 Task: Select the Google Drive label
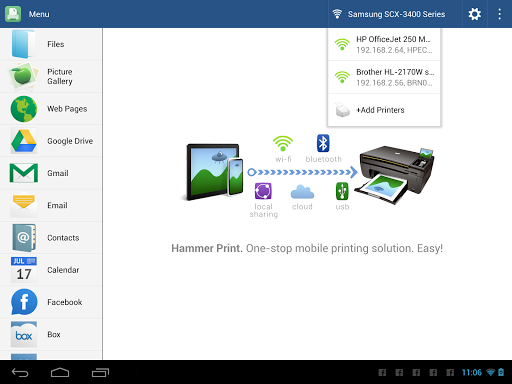click(x=70, y=141)
